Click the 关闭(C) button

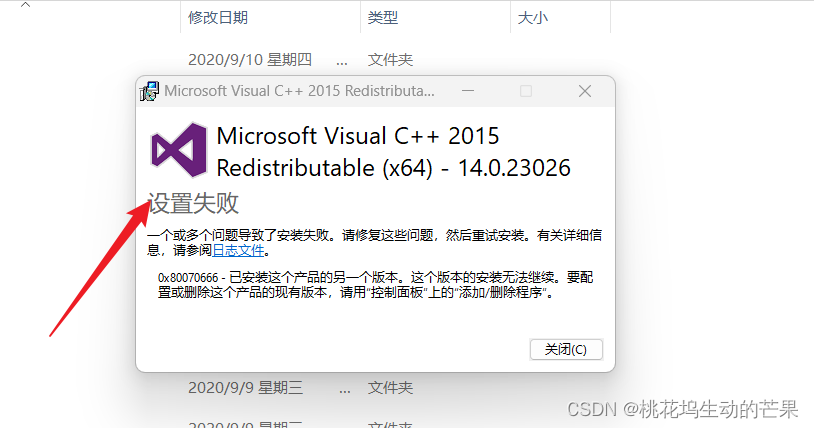[566, 350]
